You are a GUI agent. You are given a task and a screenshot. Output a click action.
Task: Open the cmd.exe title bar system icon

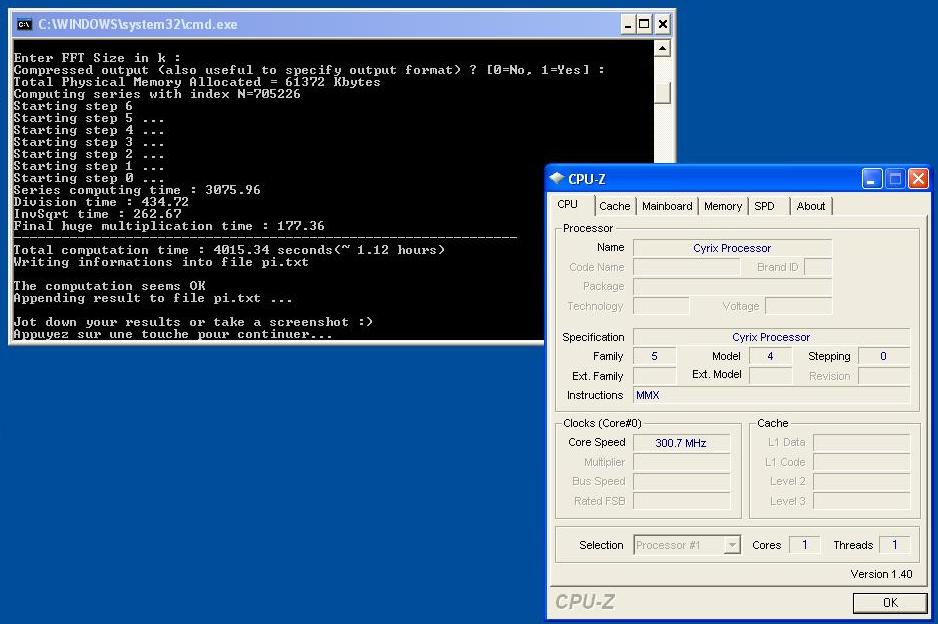pos(24,25)
